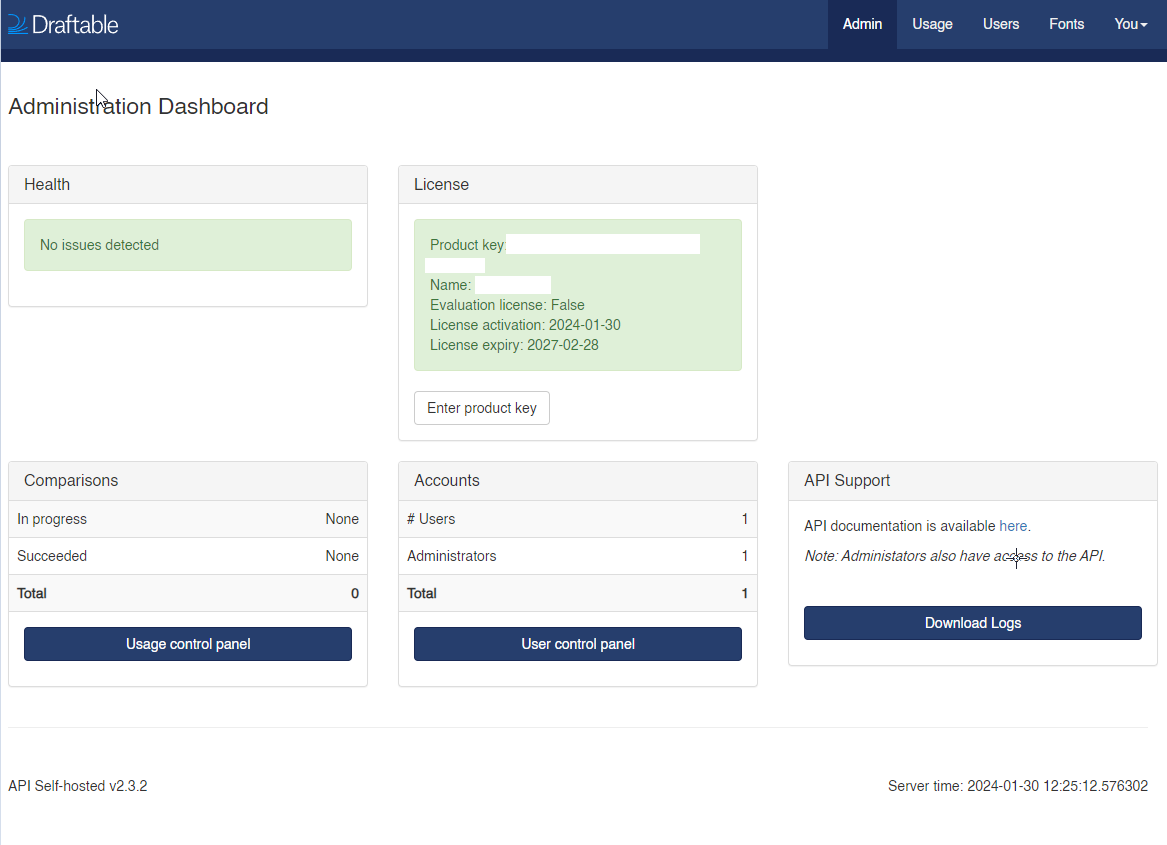Click the note about Administrators API access
This screenshot has height=845, width=1167.
click(954, 556)
